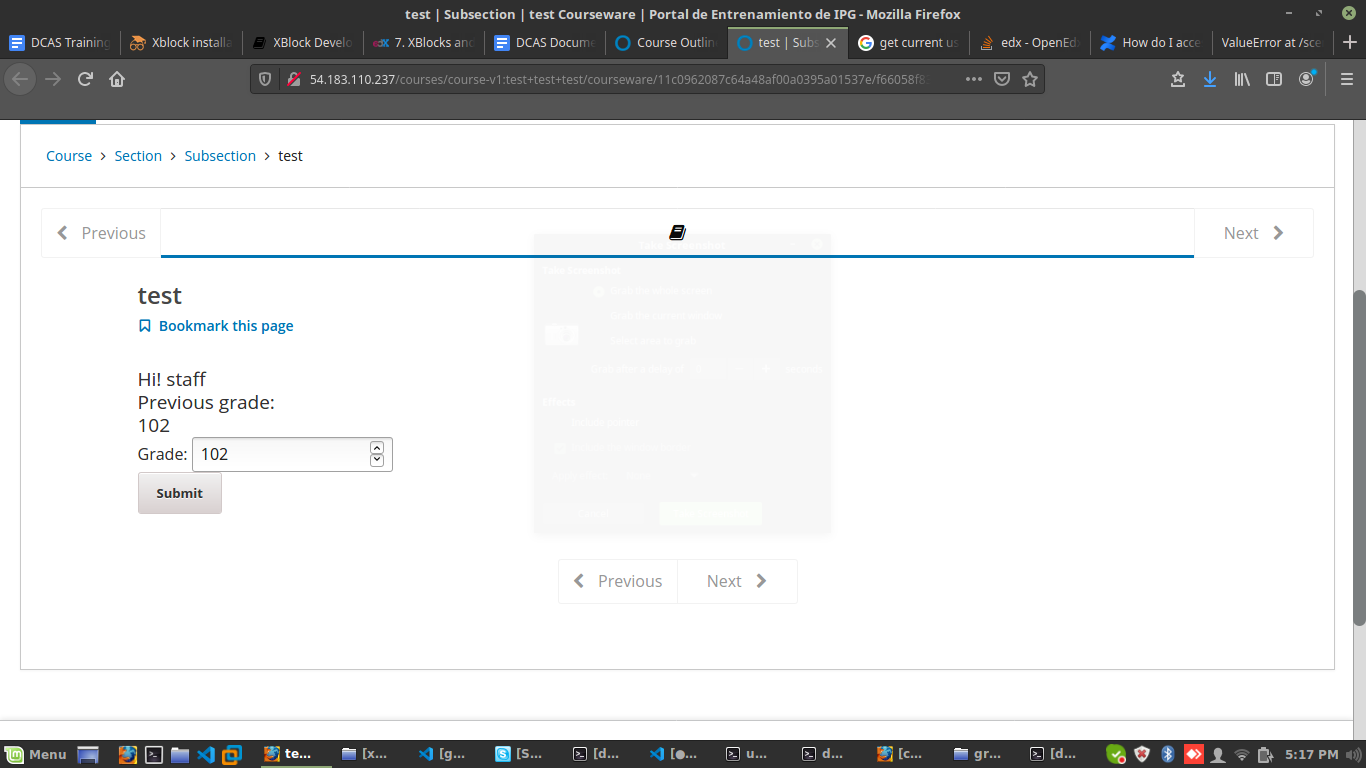Launch VS Code from the panel launcher
Screen dimensions: 1366x768
pos(206,755)
